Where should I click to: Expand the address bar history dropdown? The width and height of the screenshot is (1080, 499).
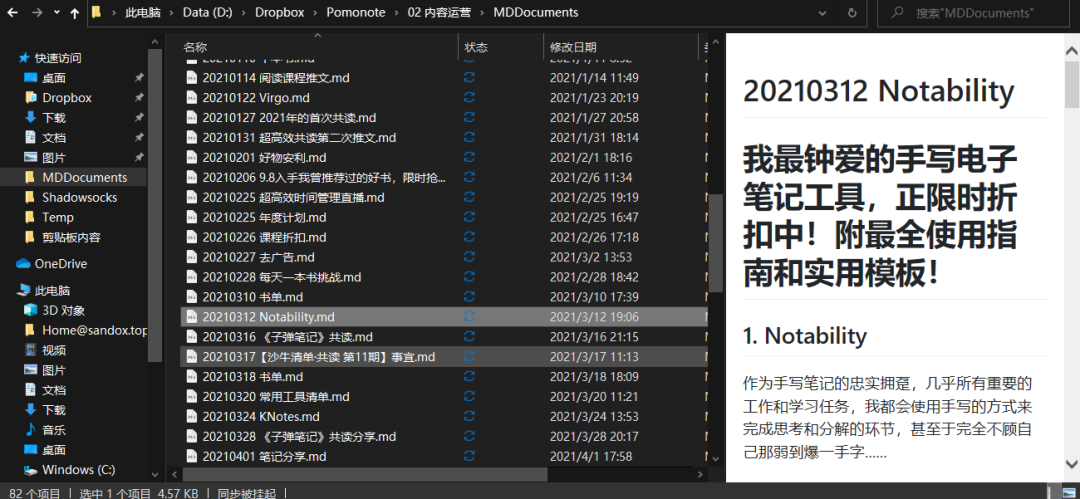pyautogui.click(x=822, y=12)
